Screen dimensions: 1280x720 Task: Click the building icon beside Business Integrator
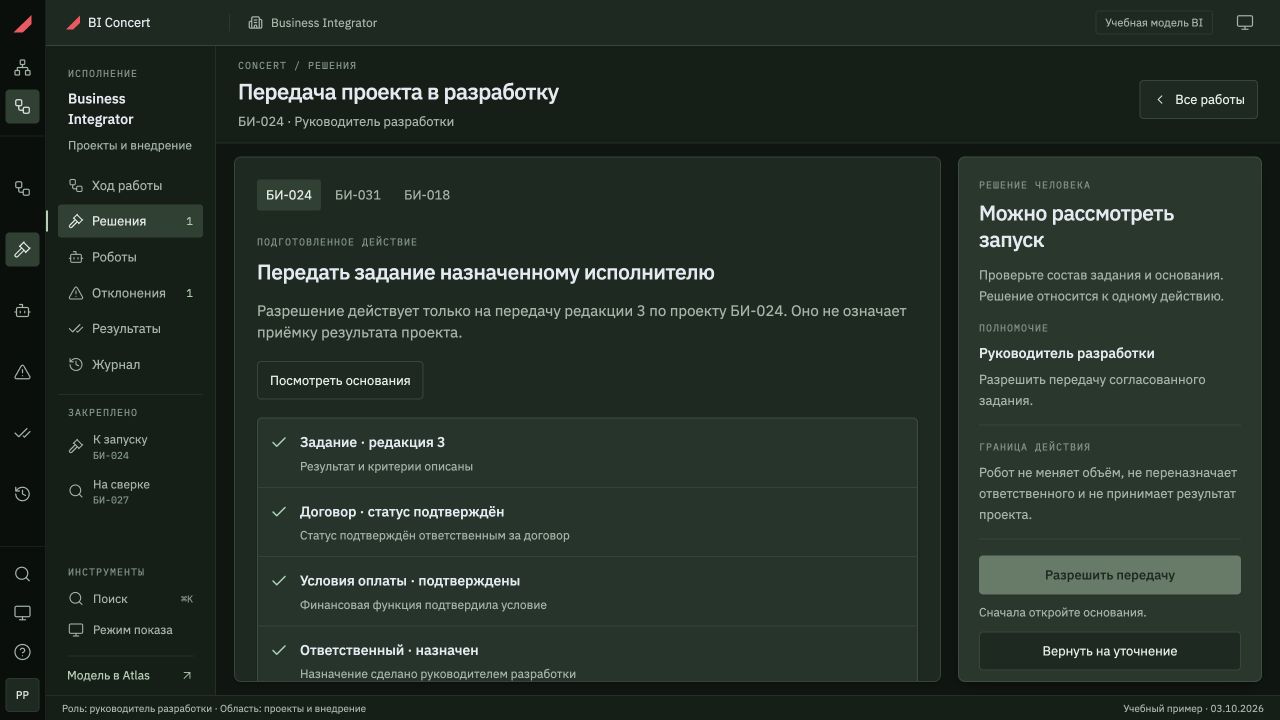(255, 22)
